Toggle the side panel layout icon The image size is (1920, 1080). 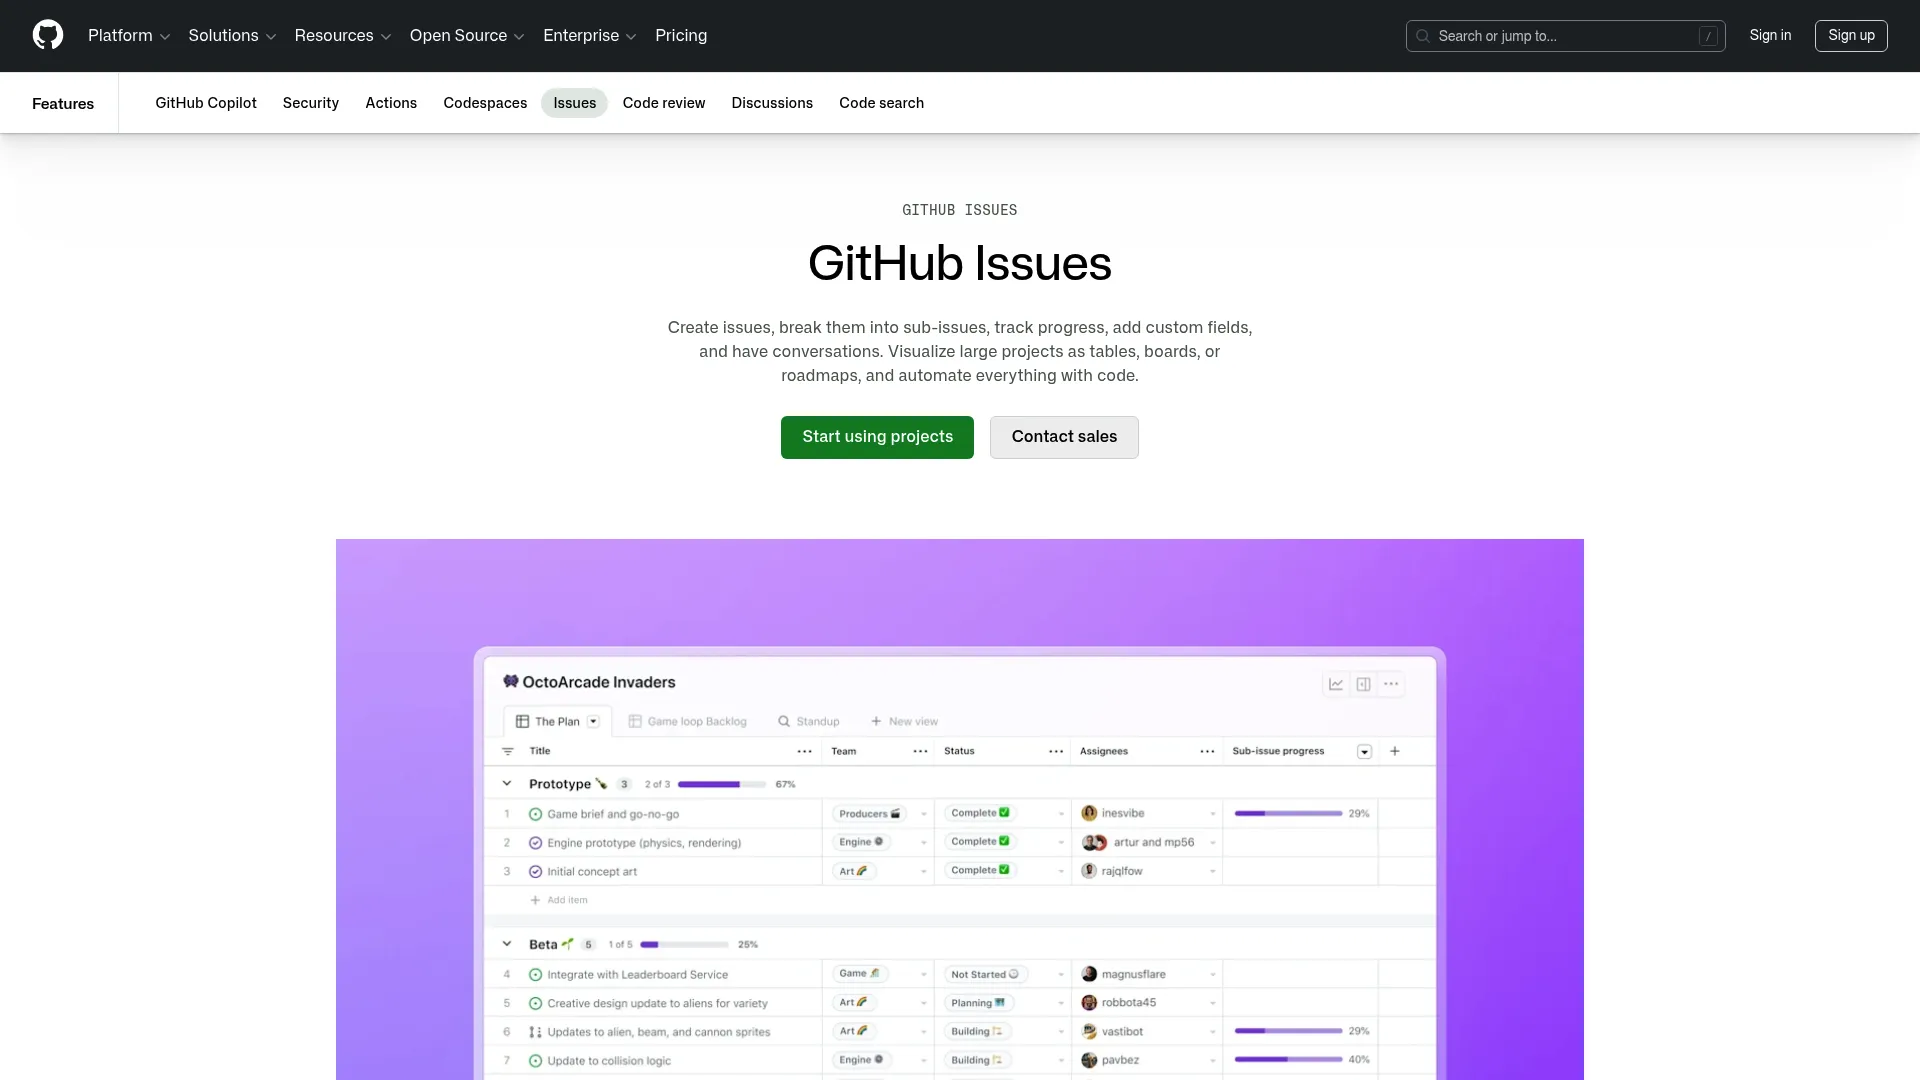pyautogui.click(x=1363, y=684)
